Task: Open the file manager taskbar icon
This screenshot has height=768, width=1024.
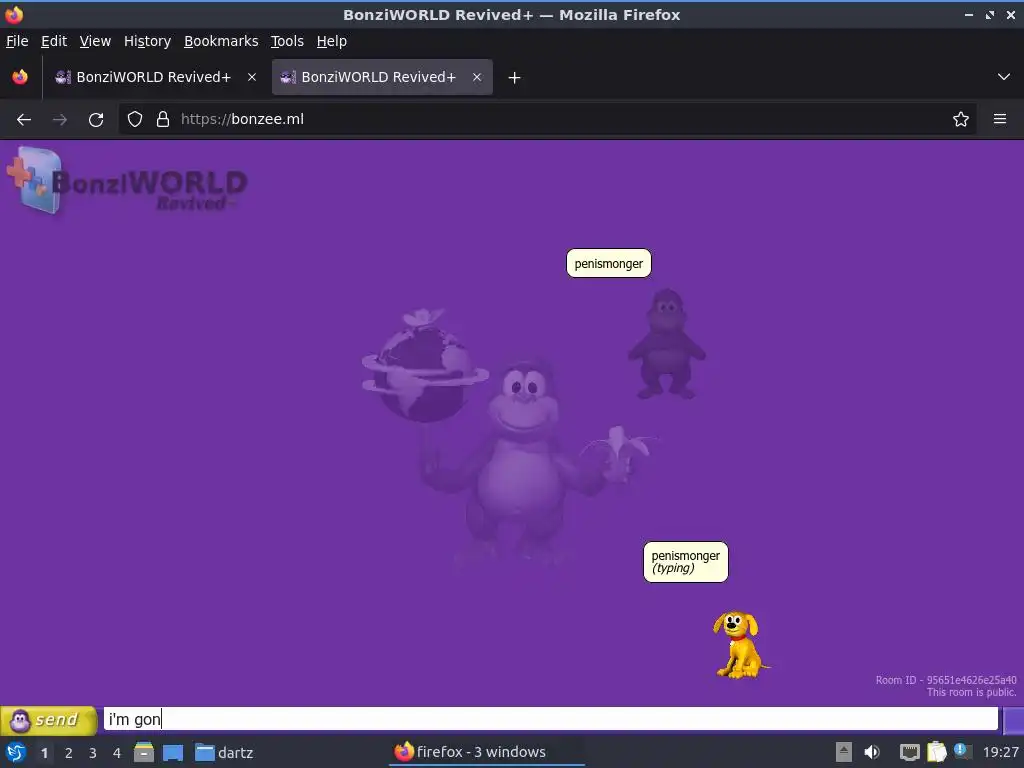Action: point(144,752)
